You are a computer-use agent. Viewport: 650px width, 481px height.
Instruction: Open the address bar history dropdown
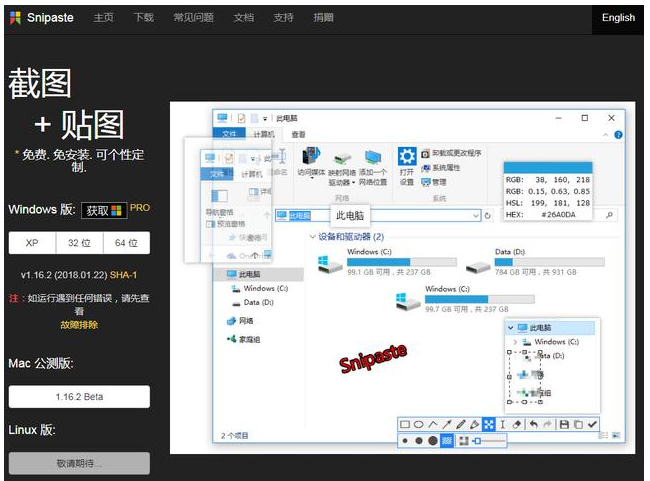coord(475,216)
